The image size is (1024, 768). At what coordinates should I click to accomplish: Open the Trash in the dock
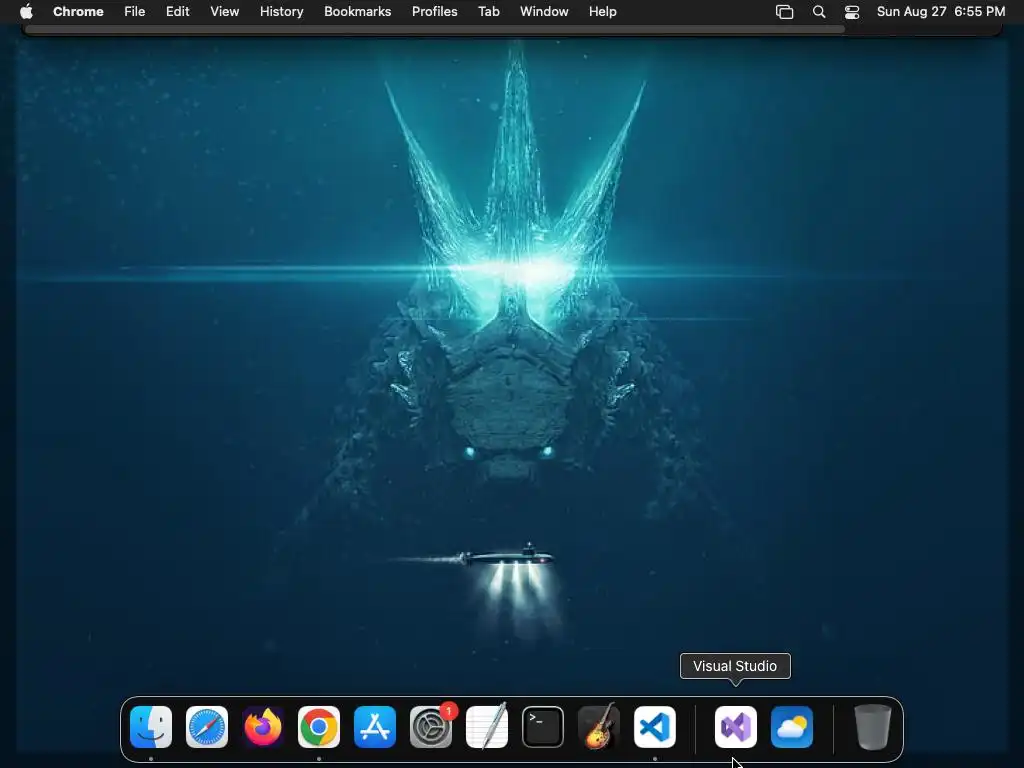872,727
